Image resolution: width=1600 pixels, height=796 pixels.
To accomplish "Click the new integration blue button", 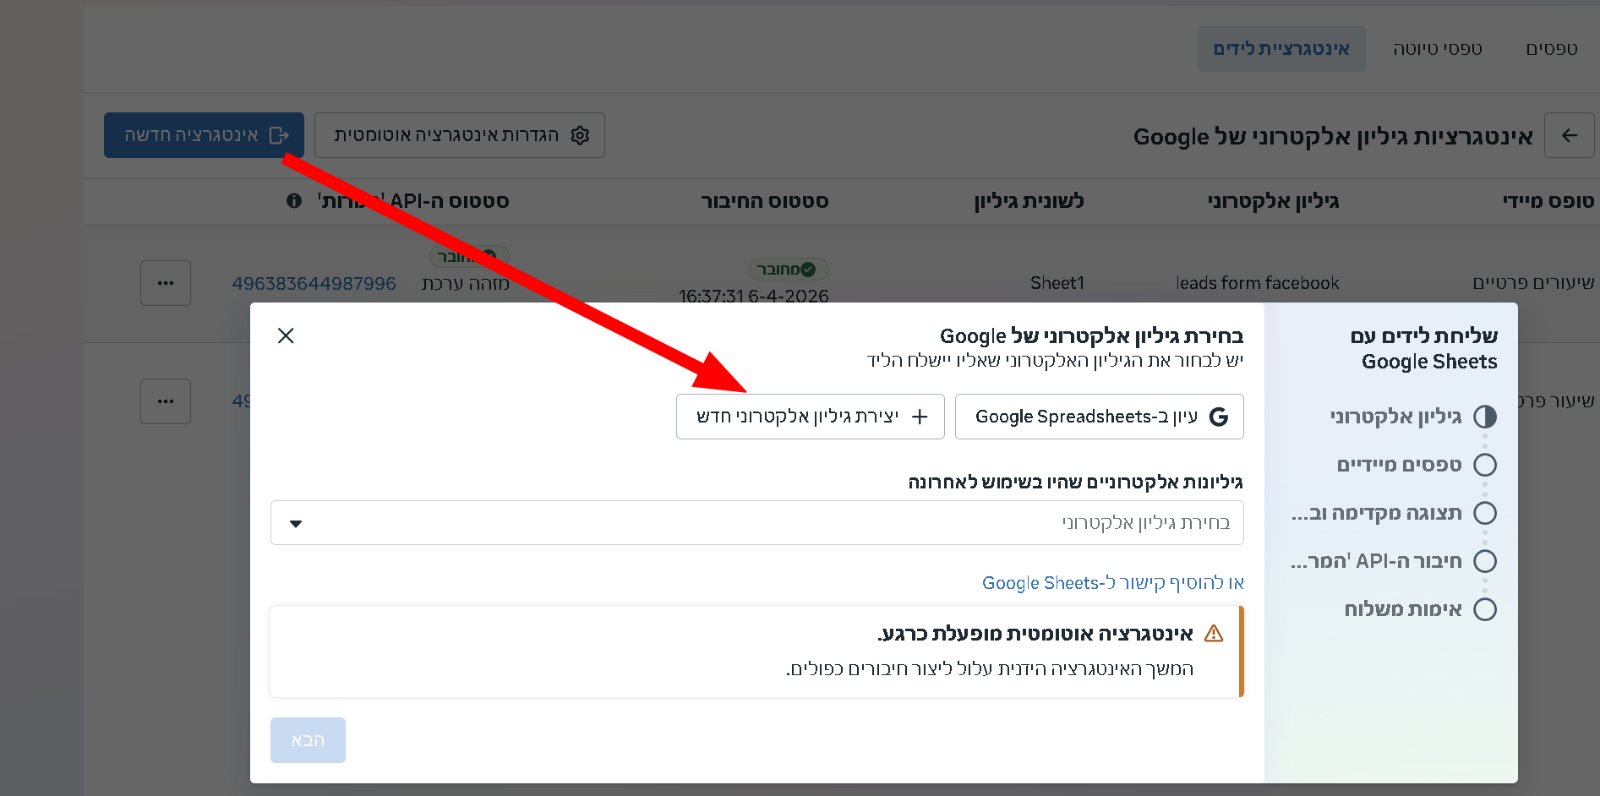I will click(x=204, y=135).
